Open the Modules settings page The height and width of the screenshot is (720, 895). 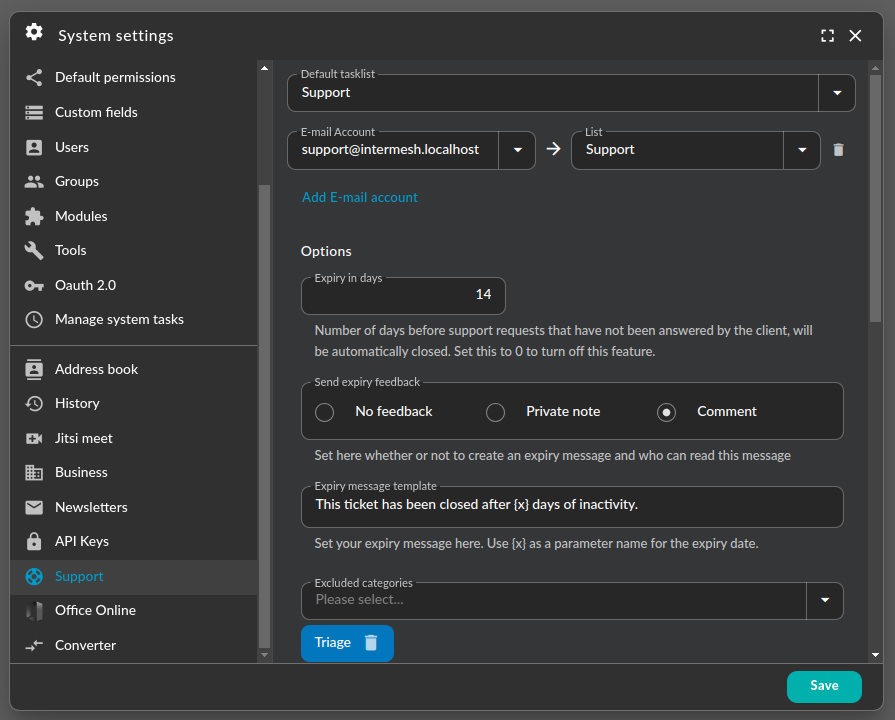134,216
